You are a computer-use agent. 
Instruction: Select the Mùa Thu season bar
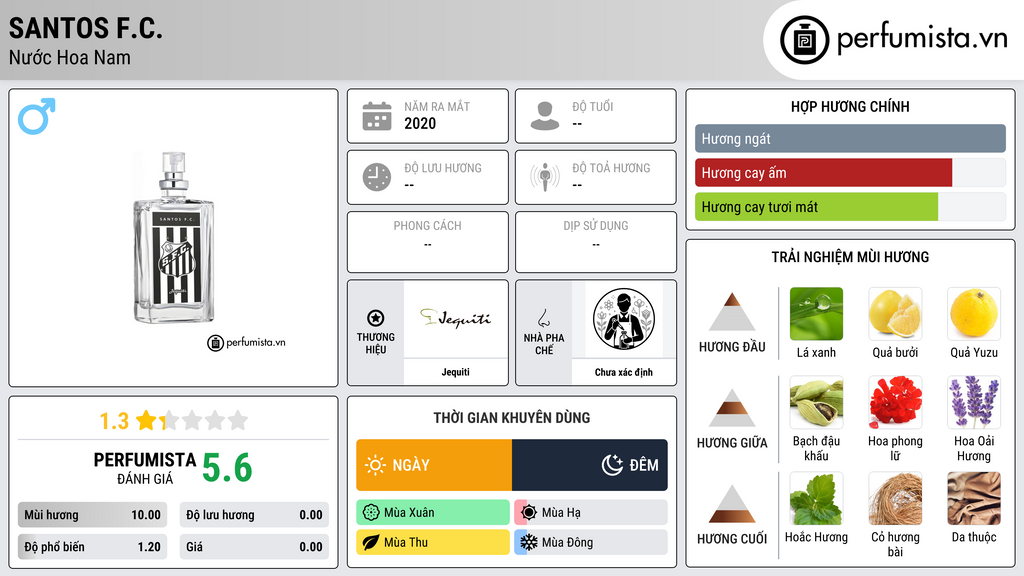click(x=433, y=542)
